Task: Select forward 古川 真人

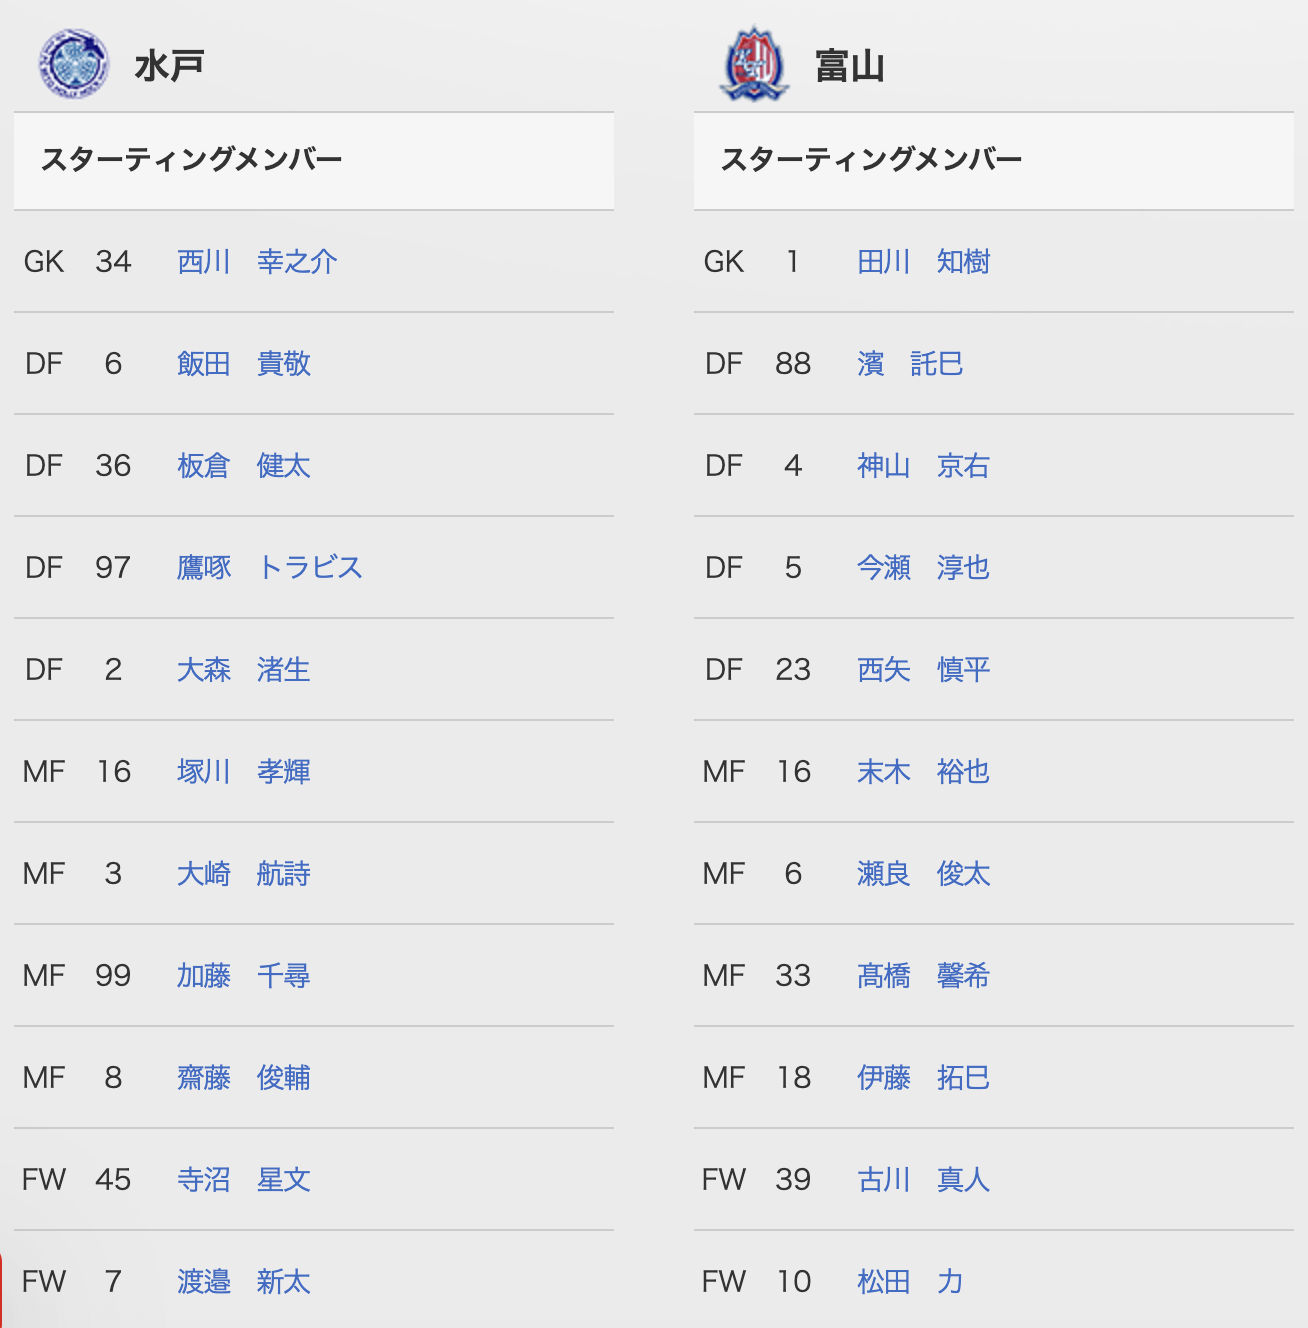Action: tap(924, 1180)
